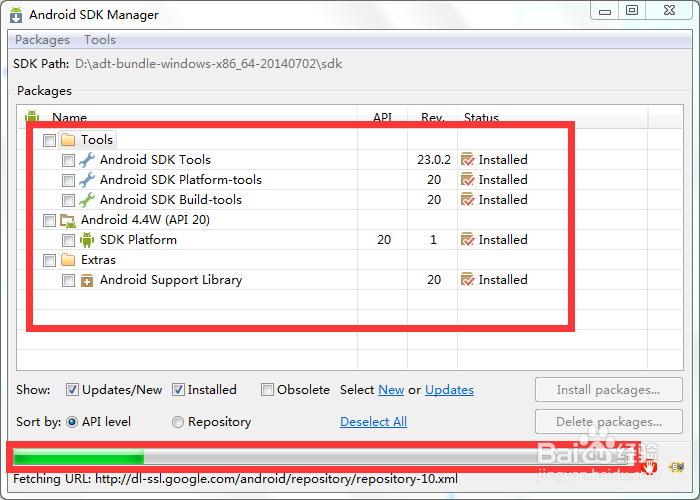The width and height of the screenshot is (700, 500).
Task: Click the Tools folder icon
Action: (68, 140)
